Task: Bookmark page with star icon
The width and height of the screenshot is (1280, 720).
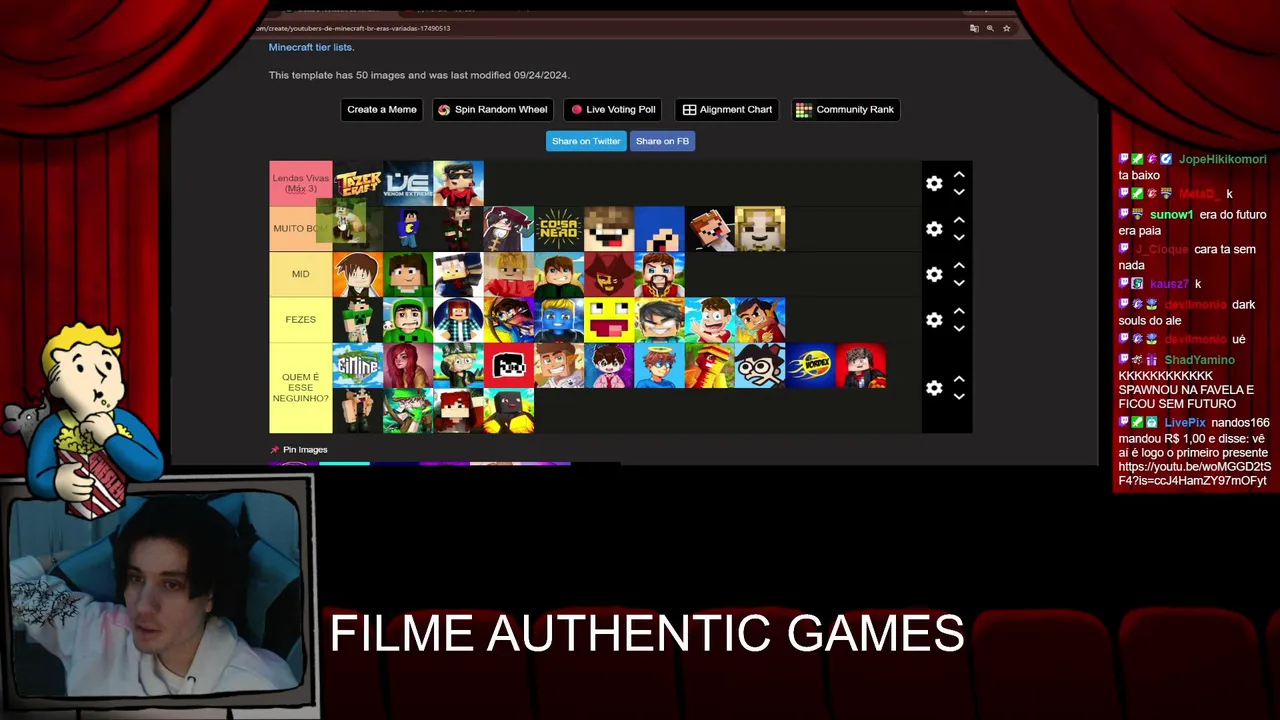Action: click(x=1006, y=28)
